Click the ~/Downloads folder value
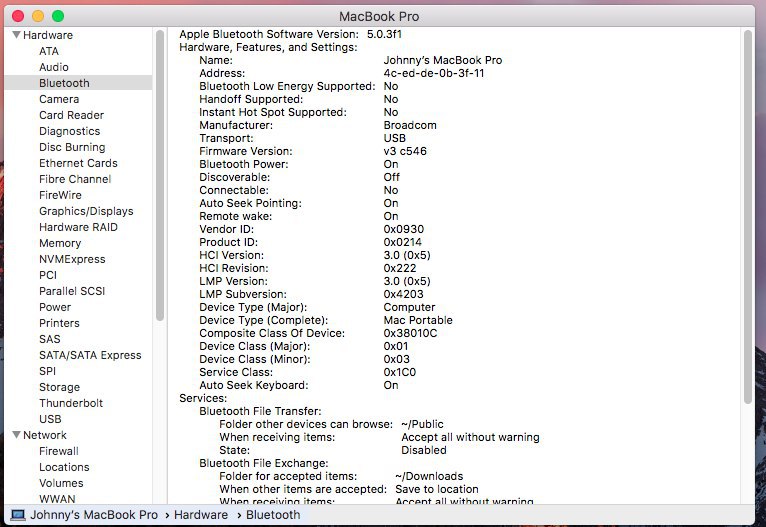The width and height of the screenshot is (766, 527). [x=429, y=476]
